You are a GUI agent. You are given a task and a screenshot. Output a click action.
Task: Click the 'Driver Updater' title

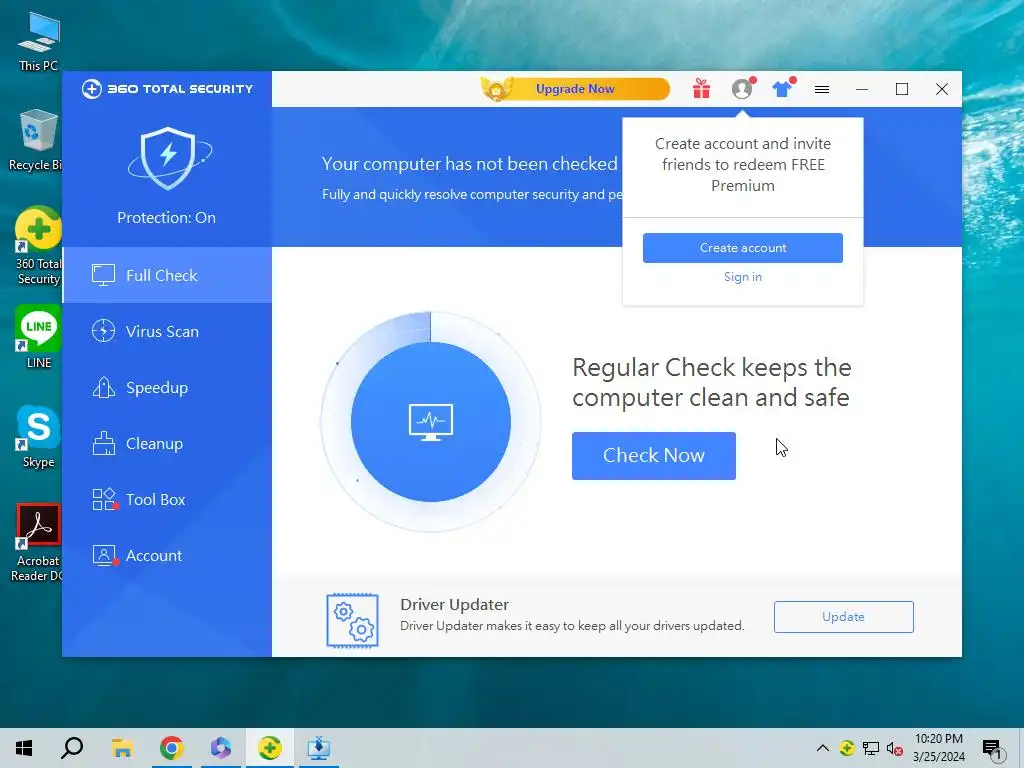[455, 605]
